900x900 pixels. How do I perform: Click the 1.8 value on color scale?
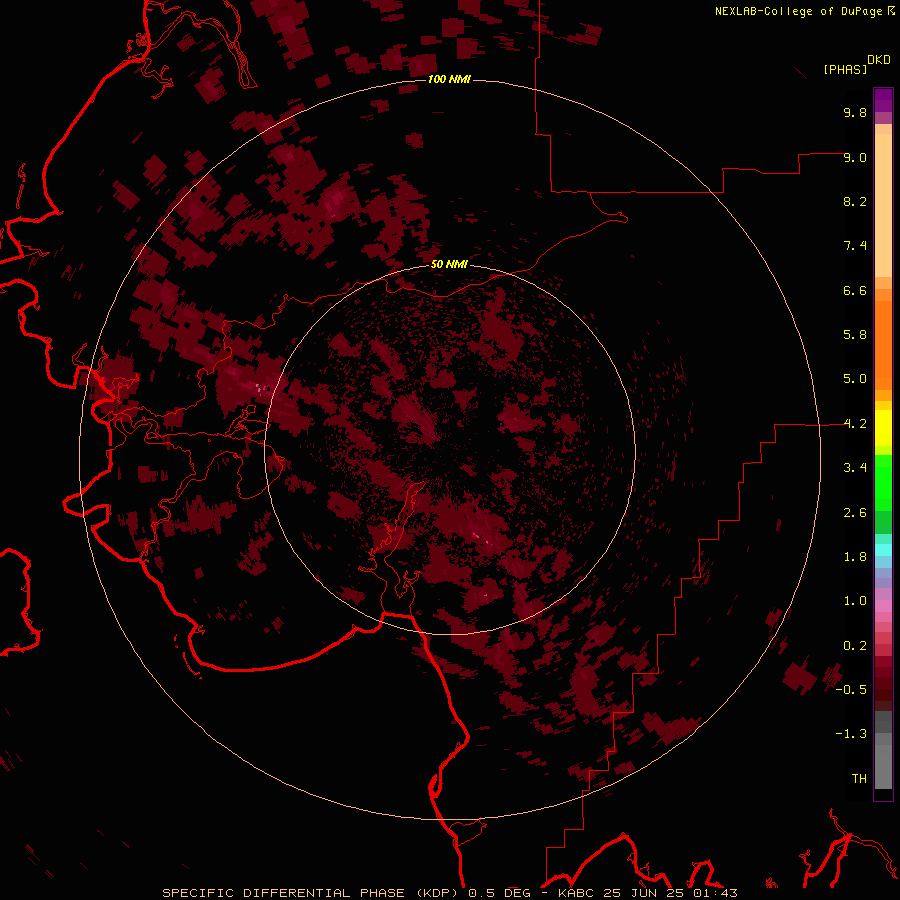coord(855,557)
